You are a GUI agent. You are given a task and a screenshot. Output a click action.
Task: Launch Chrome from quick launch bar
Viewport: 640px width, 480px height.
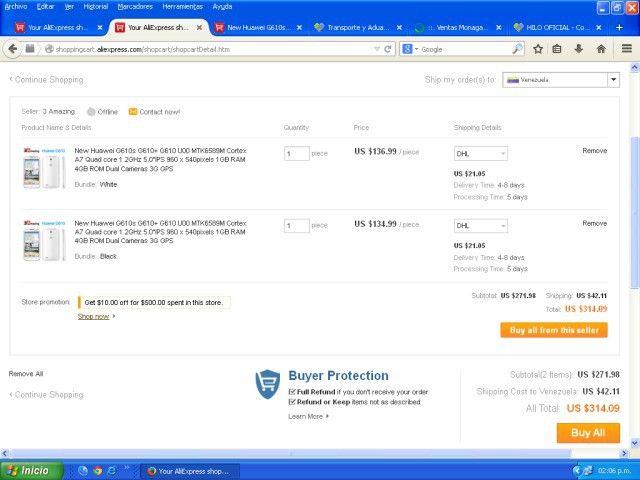point(97,471)
